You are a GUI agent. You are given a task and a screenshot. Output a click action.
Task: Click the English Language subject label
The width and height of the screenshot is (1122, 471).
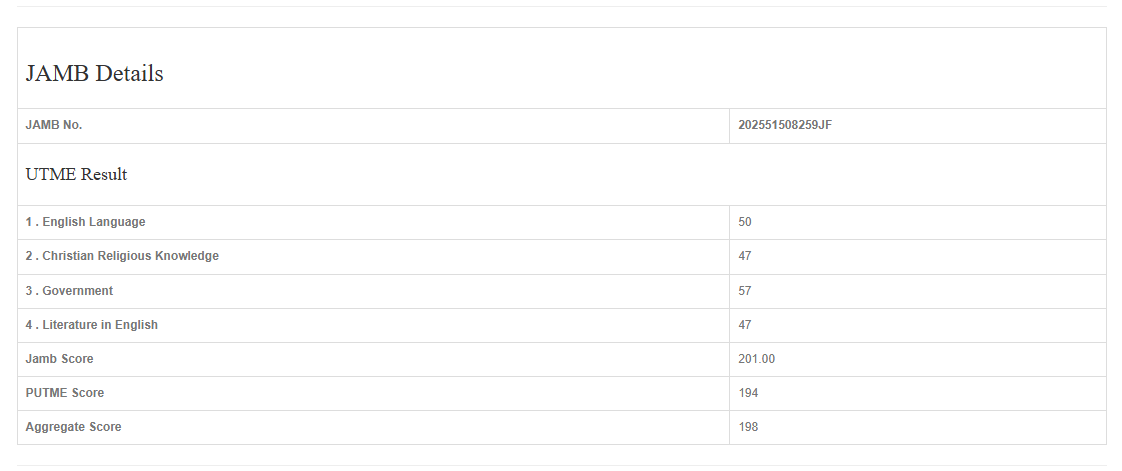pos(85,222)
